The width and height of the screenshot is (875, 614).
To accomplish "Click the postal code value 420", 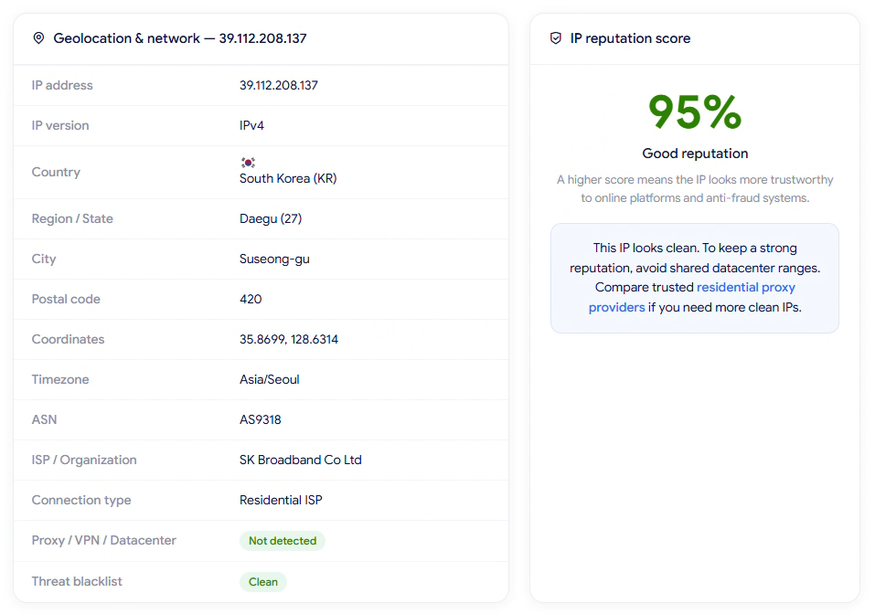I will point(251,299).
